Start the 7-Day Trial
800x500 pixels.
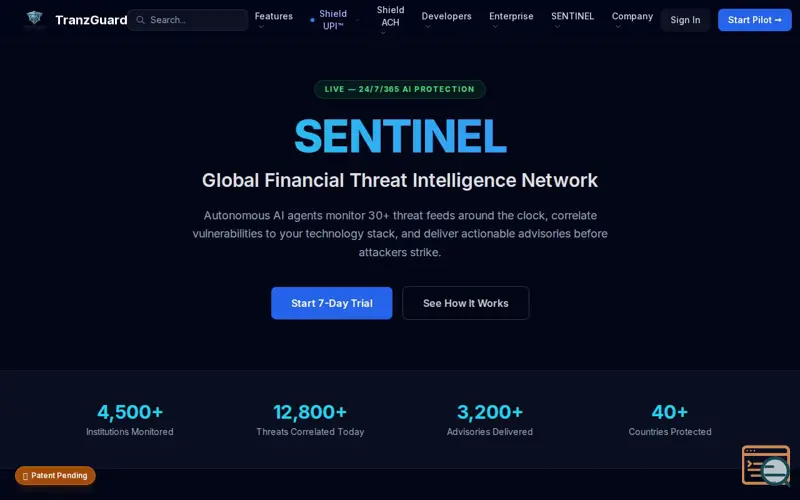pos(331,303)
